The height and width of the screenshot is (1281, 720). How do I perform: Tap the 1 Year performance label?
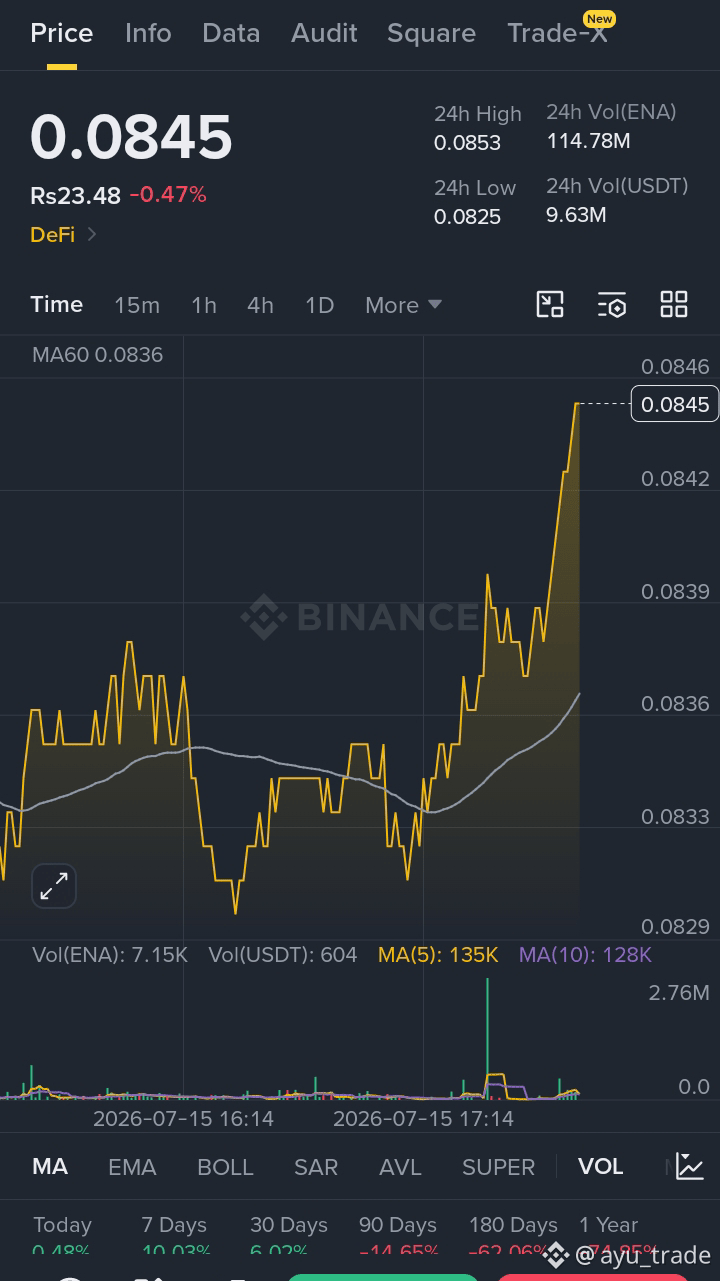pyautogui.click(x=608, y=1225)
